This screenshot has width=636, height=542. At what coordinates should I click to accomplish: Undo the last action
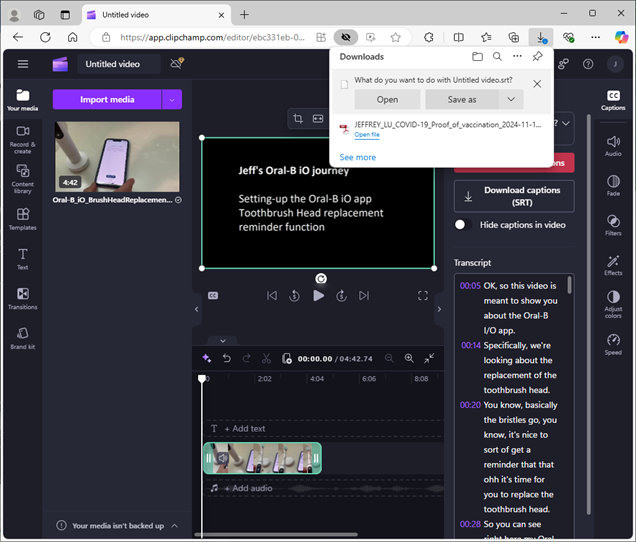pyautogui.click(x=227, y=358)
